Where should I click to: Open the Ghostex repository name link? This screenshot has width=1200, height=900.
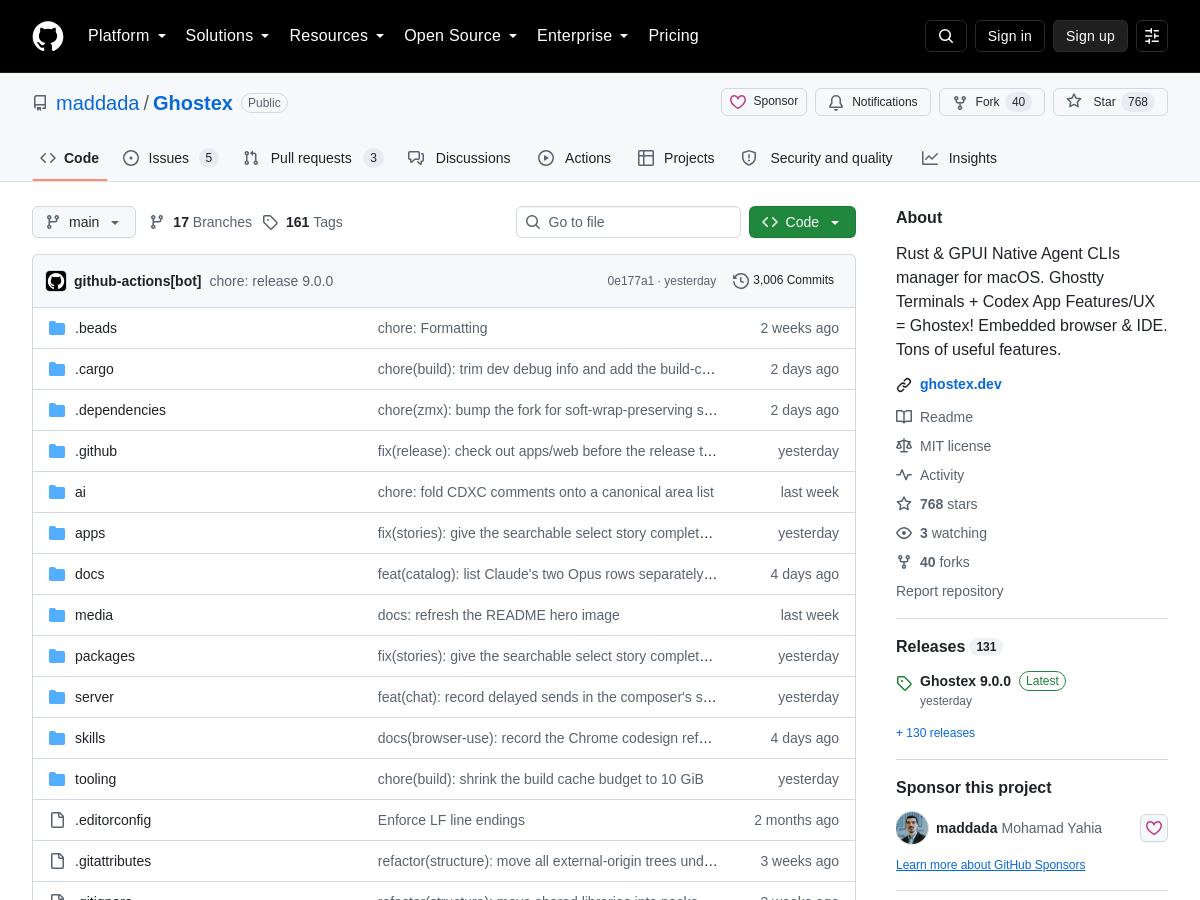click(x=193, y=103)
